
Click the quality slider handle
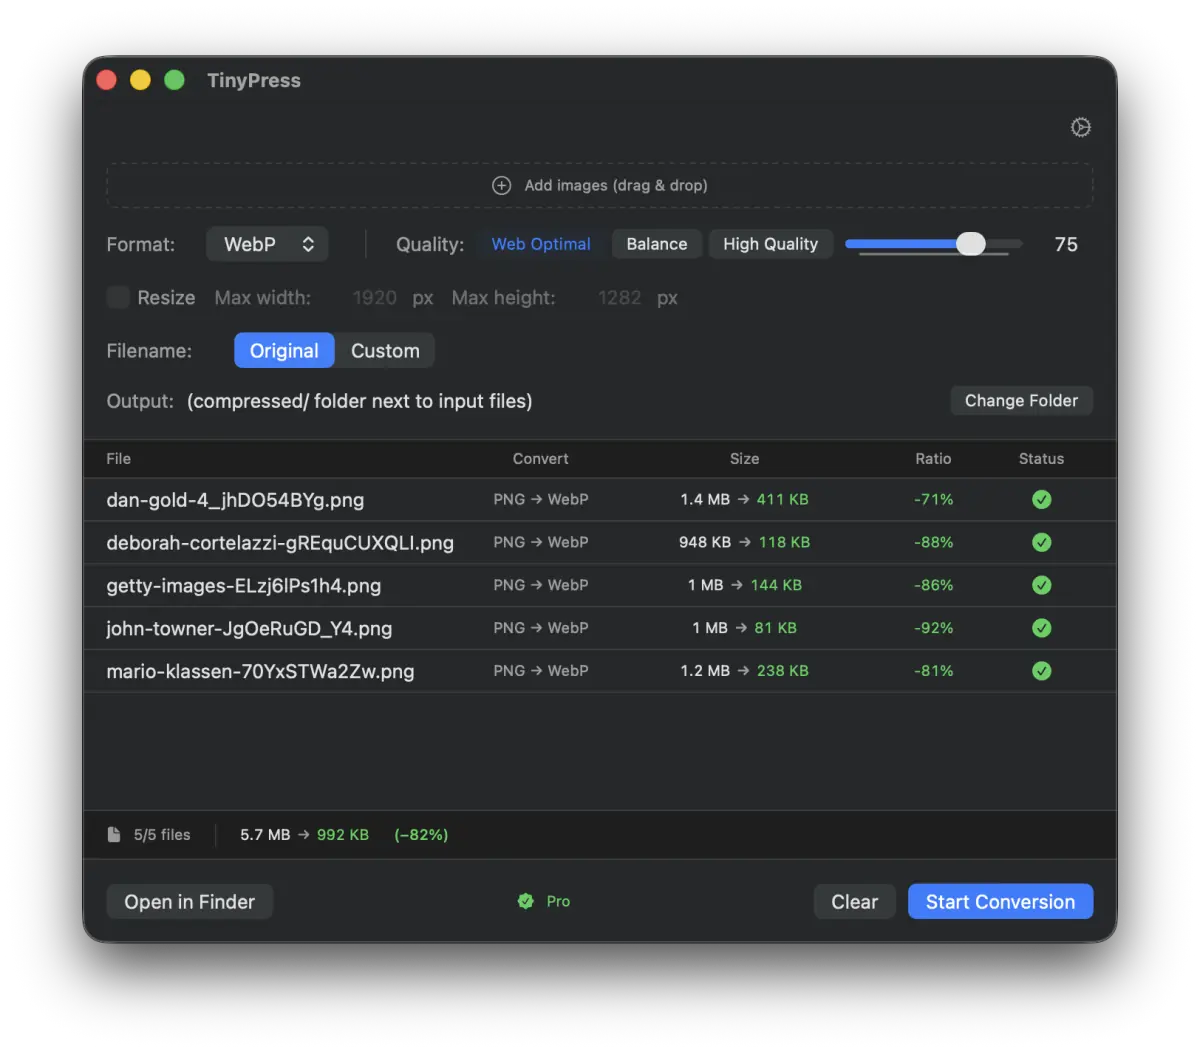tap(970, 244)
